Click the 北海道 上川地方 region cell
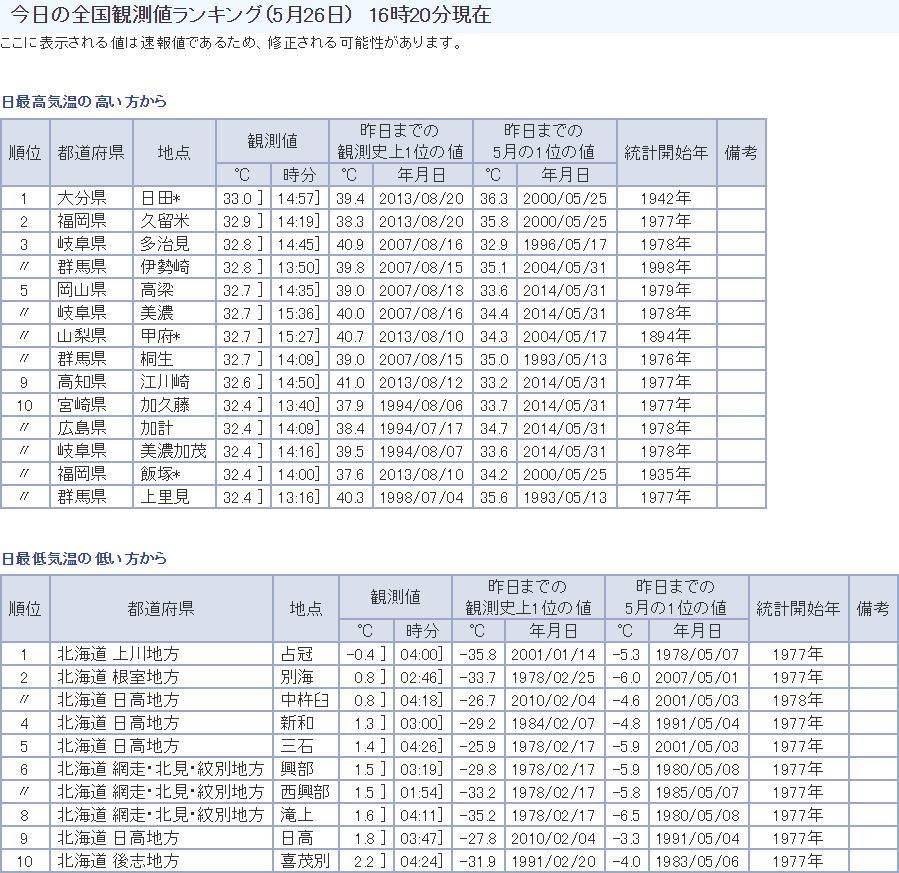The height and width of the screenshot is (873, 899). click(x=118, y=654)
